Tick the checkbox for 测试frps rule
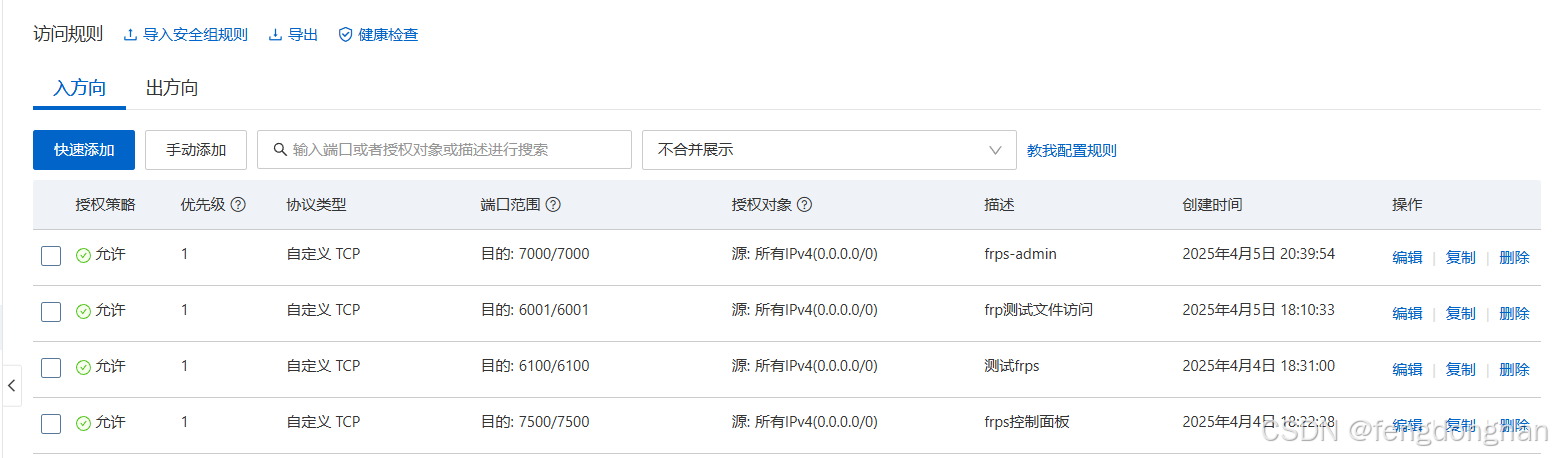Viewport: 1553px width, 458px height. (51, 368)
